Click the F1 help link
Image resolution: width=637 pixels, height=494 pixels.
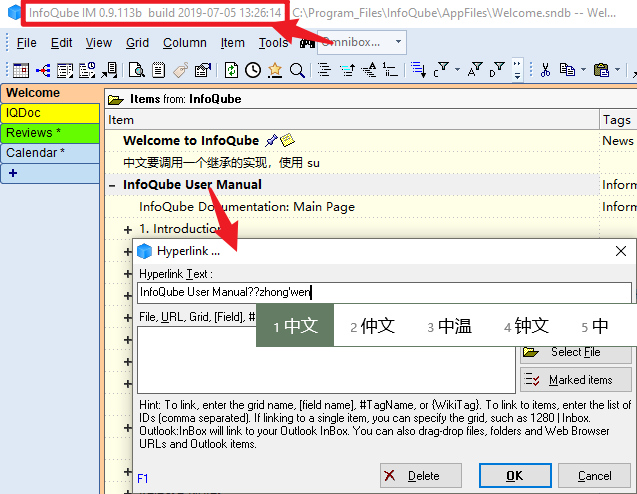point(143,479)
